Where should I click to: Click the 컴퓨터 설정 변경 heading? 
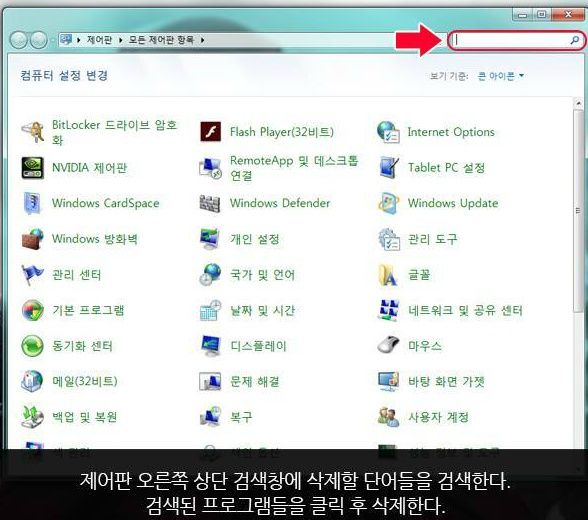coord(64,75)
